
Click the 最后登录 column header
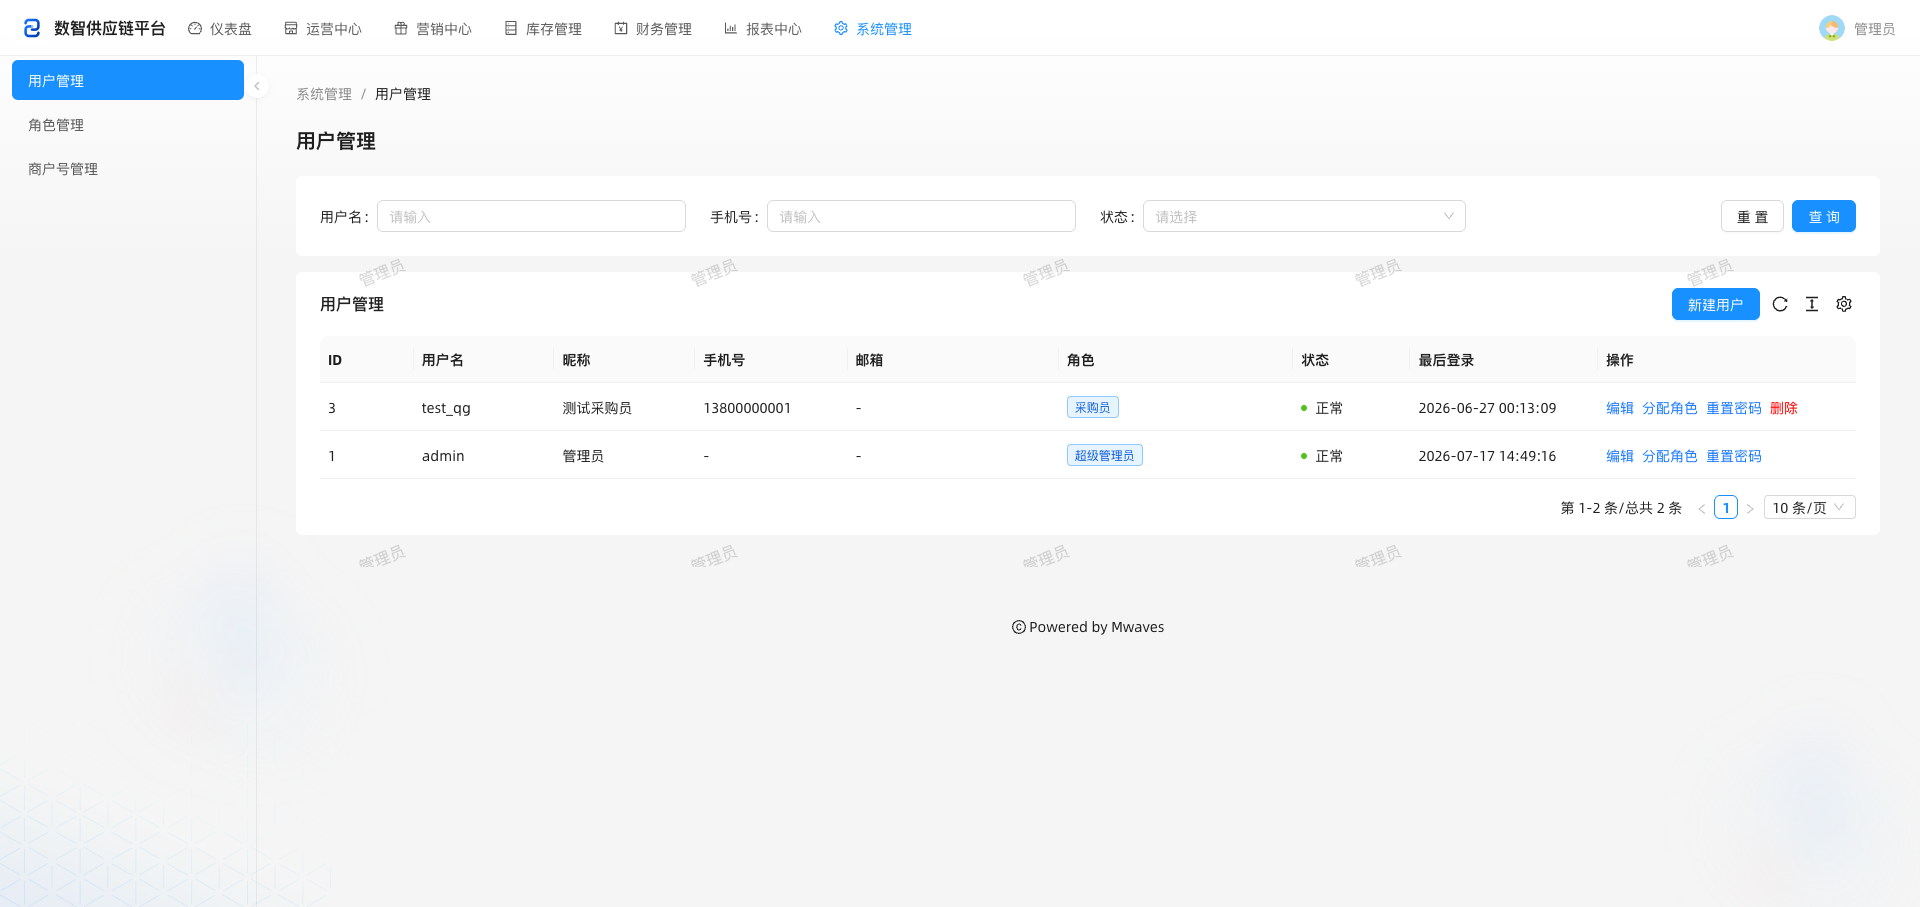[1446, 360]
